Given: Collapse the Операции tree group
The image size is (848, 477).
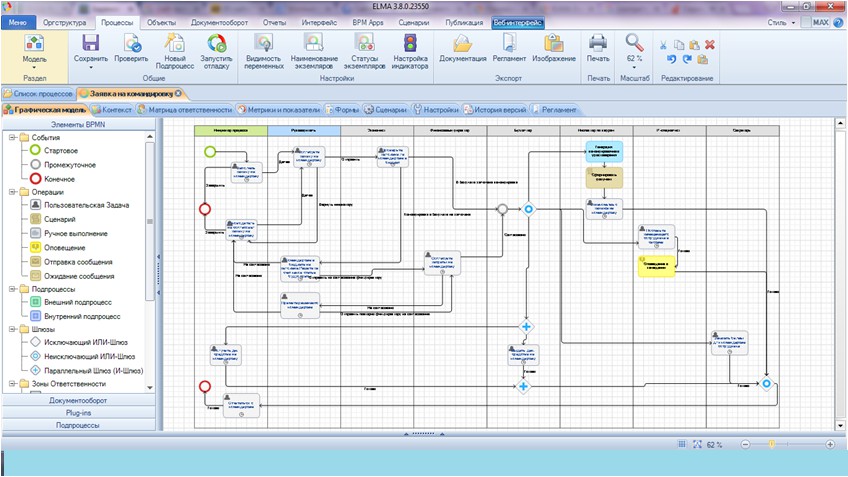Looking at the screenshot, I should coord(12,191).
